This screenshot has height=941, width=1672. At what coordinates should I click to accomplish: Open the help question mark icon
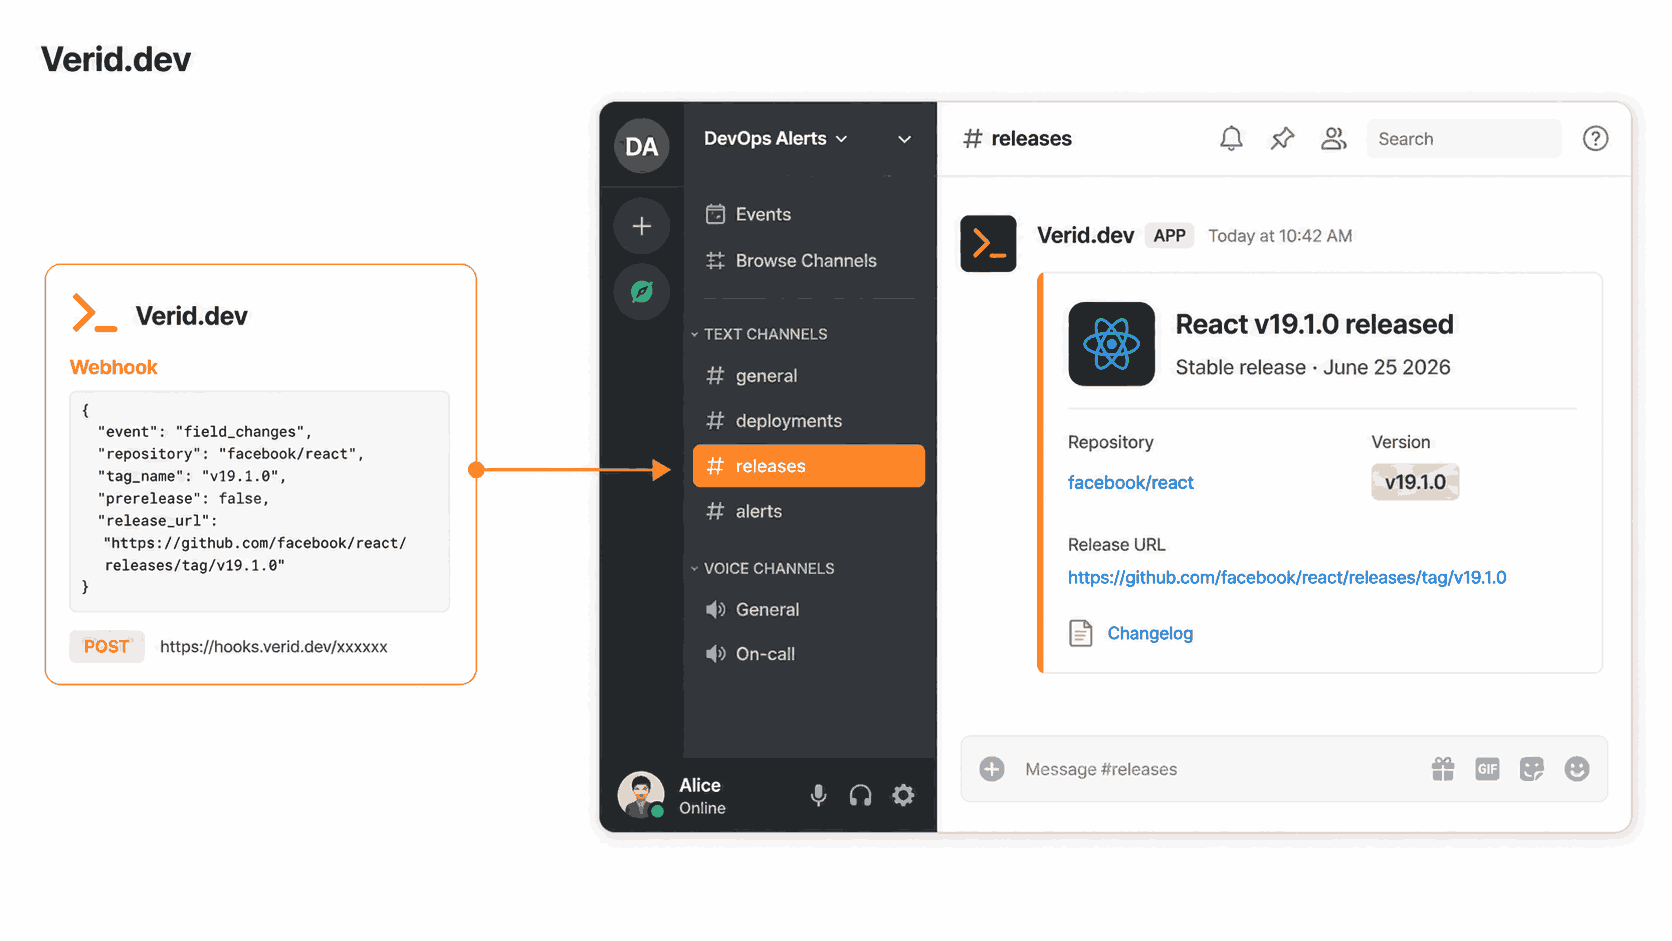click(x=1595, y=139)
